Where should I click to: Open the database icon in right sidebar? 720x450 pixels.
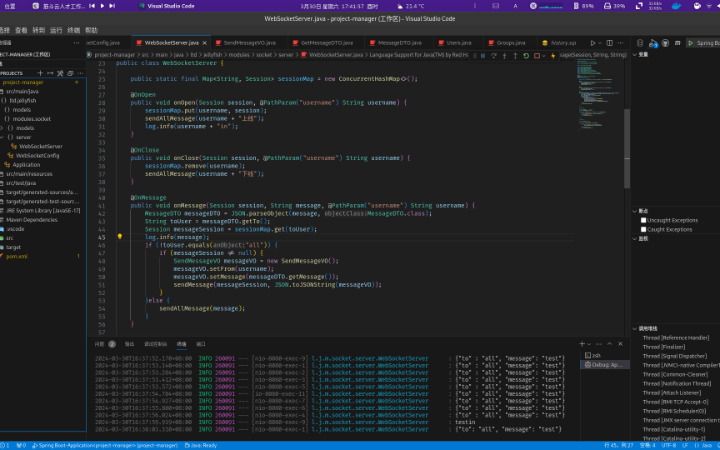coord(640,43)
